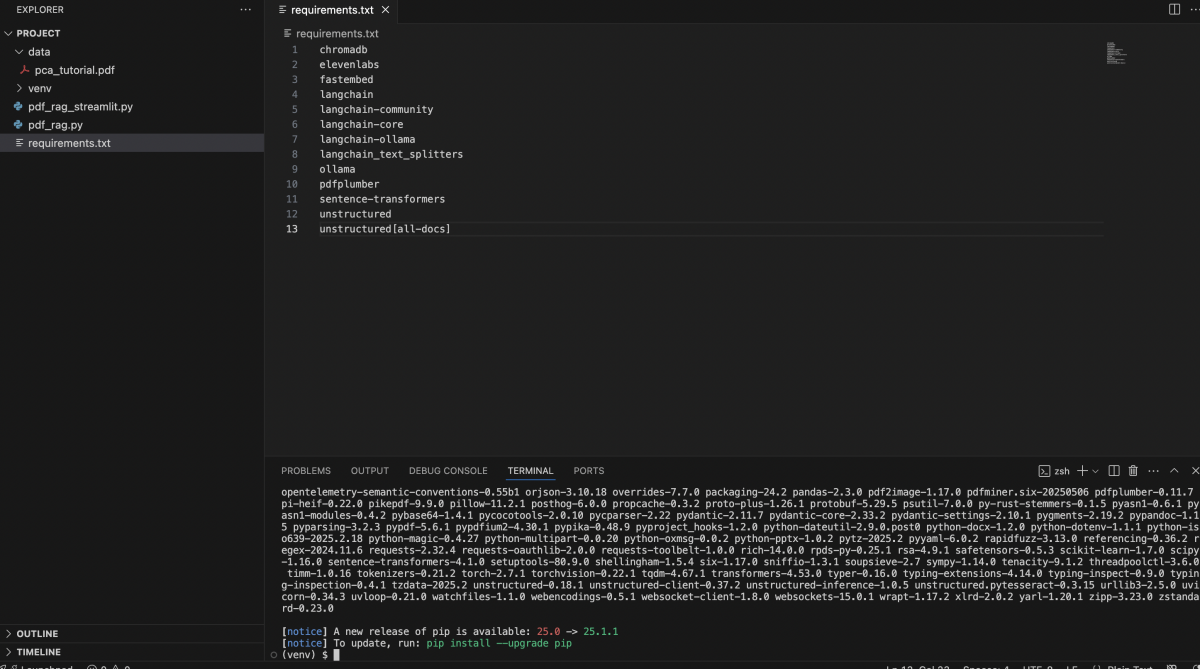The height and width of the screenshot is (669, 1200).
Task: Click the pdf_rag.py Python file icon
Action: (x=18, y=125)
